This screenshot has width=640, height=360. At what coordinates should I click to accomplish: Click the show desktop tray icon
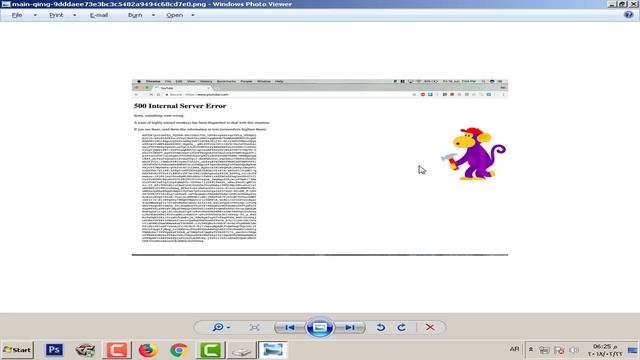coord(633,350)
